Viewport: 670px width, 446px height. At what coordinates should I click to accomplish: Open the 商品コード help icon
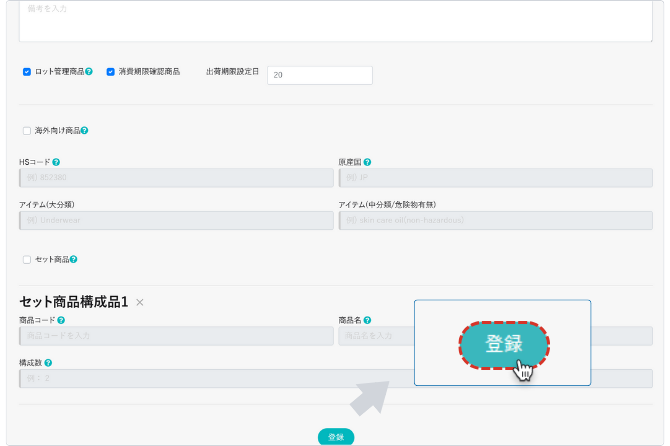click(x=62, y=320)
